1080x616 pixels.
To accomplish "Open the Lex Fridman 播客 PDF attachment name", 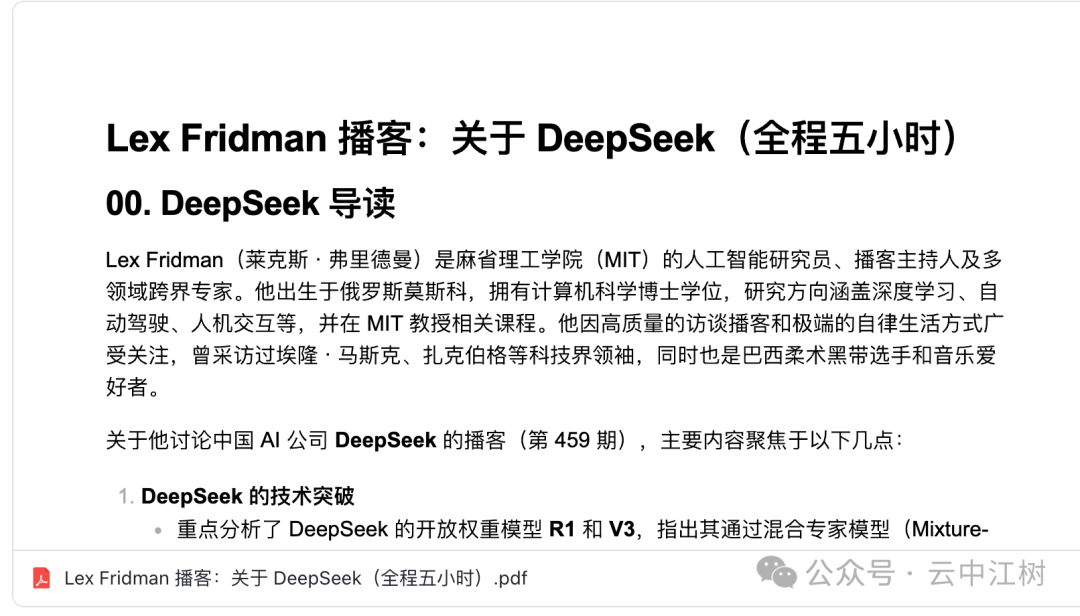I will tap(295, 578).
